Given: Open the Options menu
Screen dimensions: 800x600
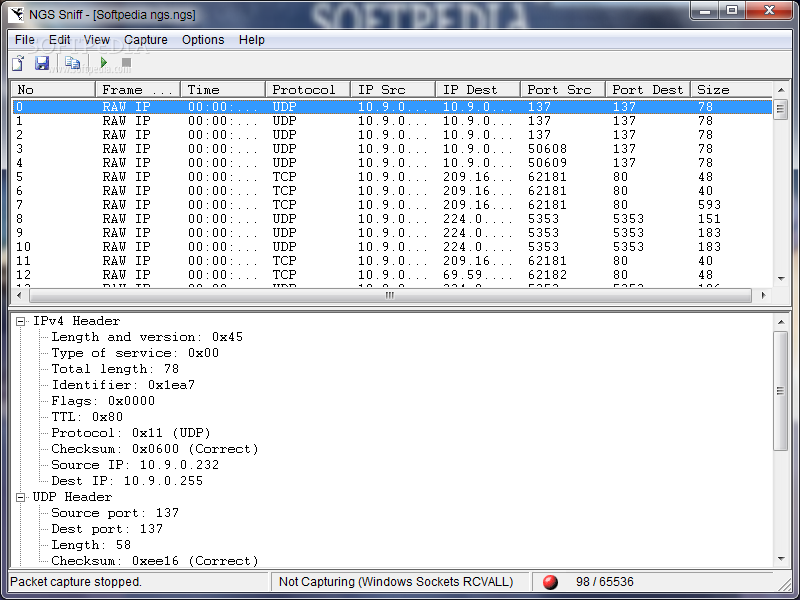Looking at the screenshot, I should [203, 40].
